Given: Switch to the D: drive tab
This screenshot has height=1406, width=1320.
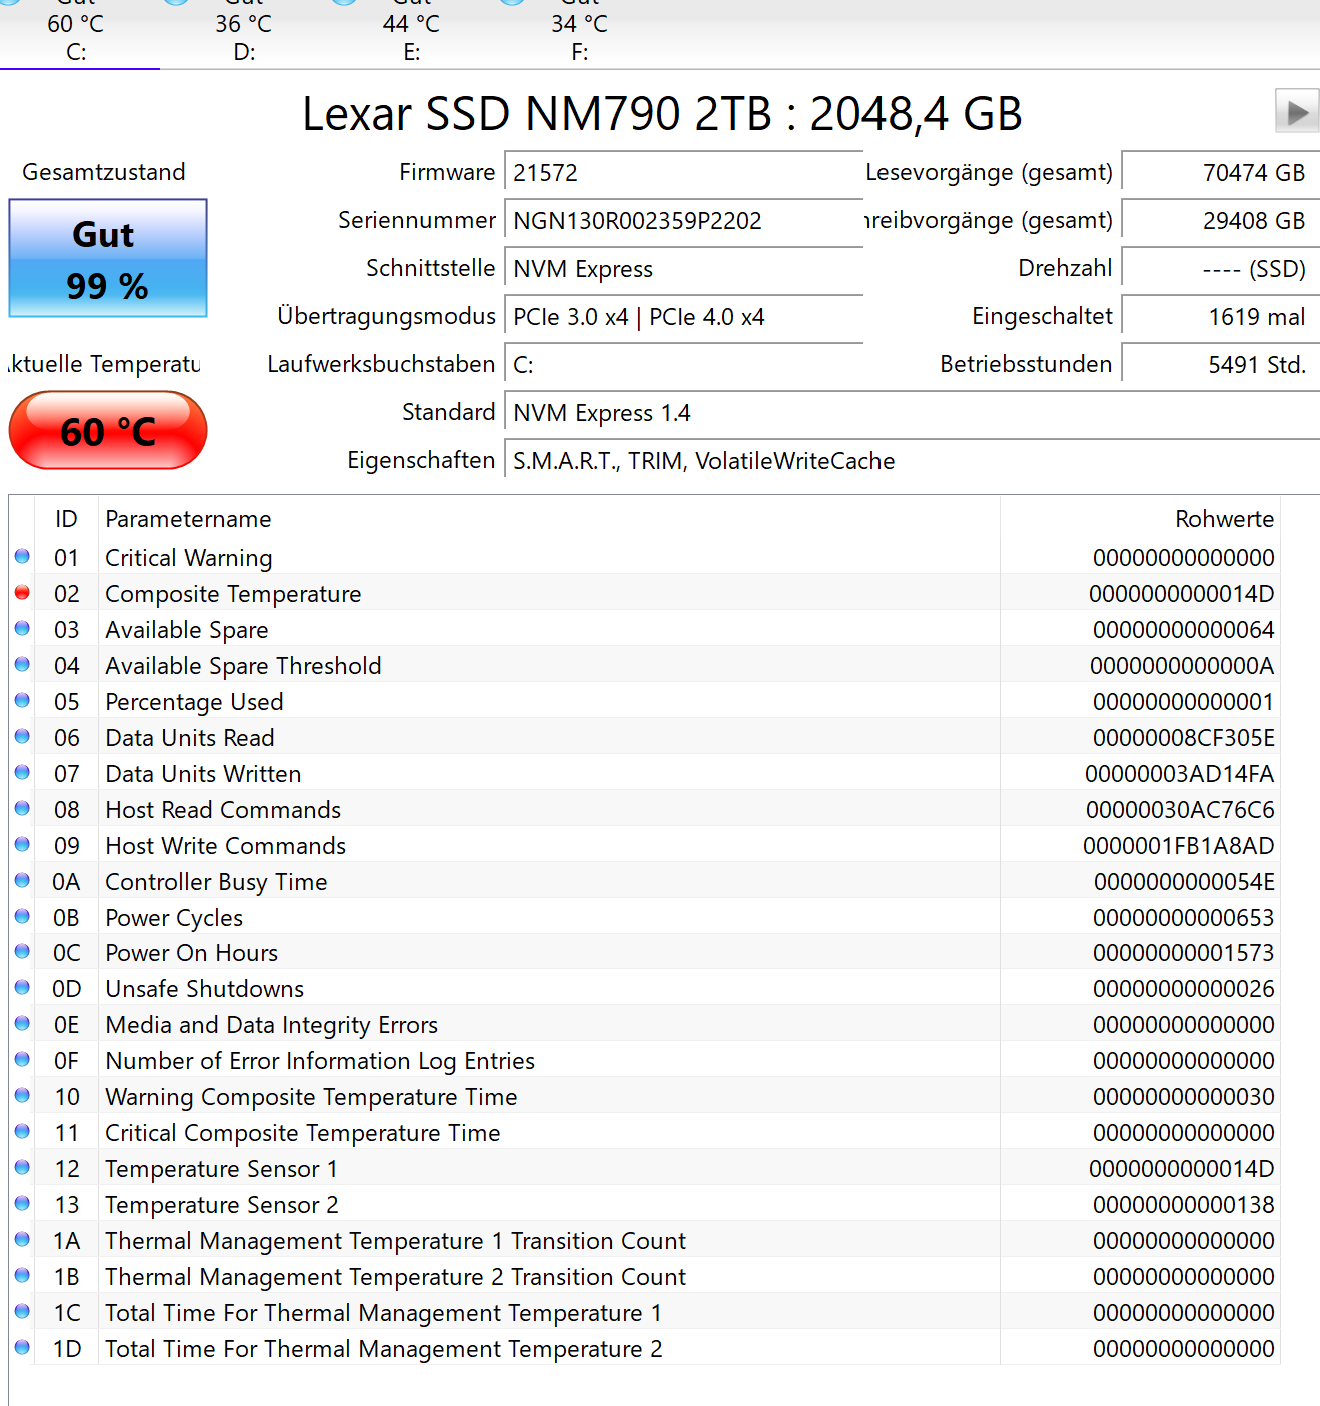Looking at the screenshot, I should click(244, 35).
